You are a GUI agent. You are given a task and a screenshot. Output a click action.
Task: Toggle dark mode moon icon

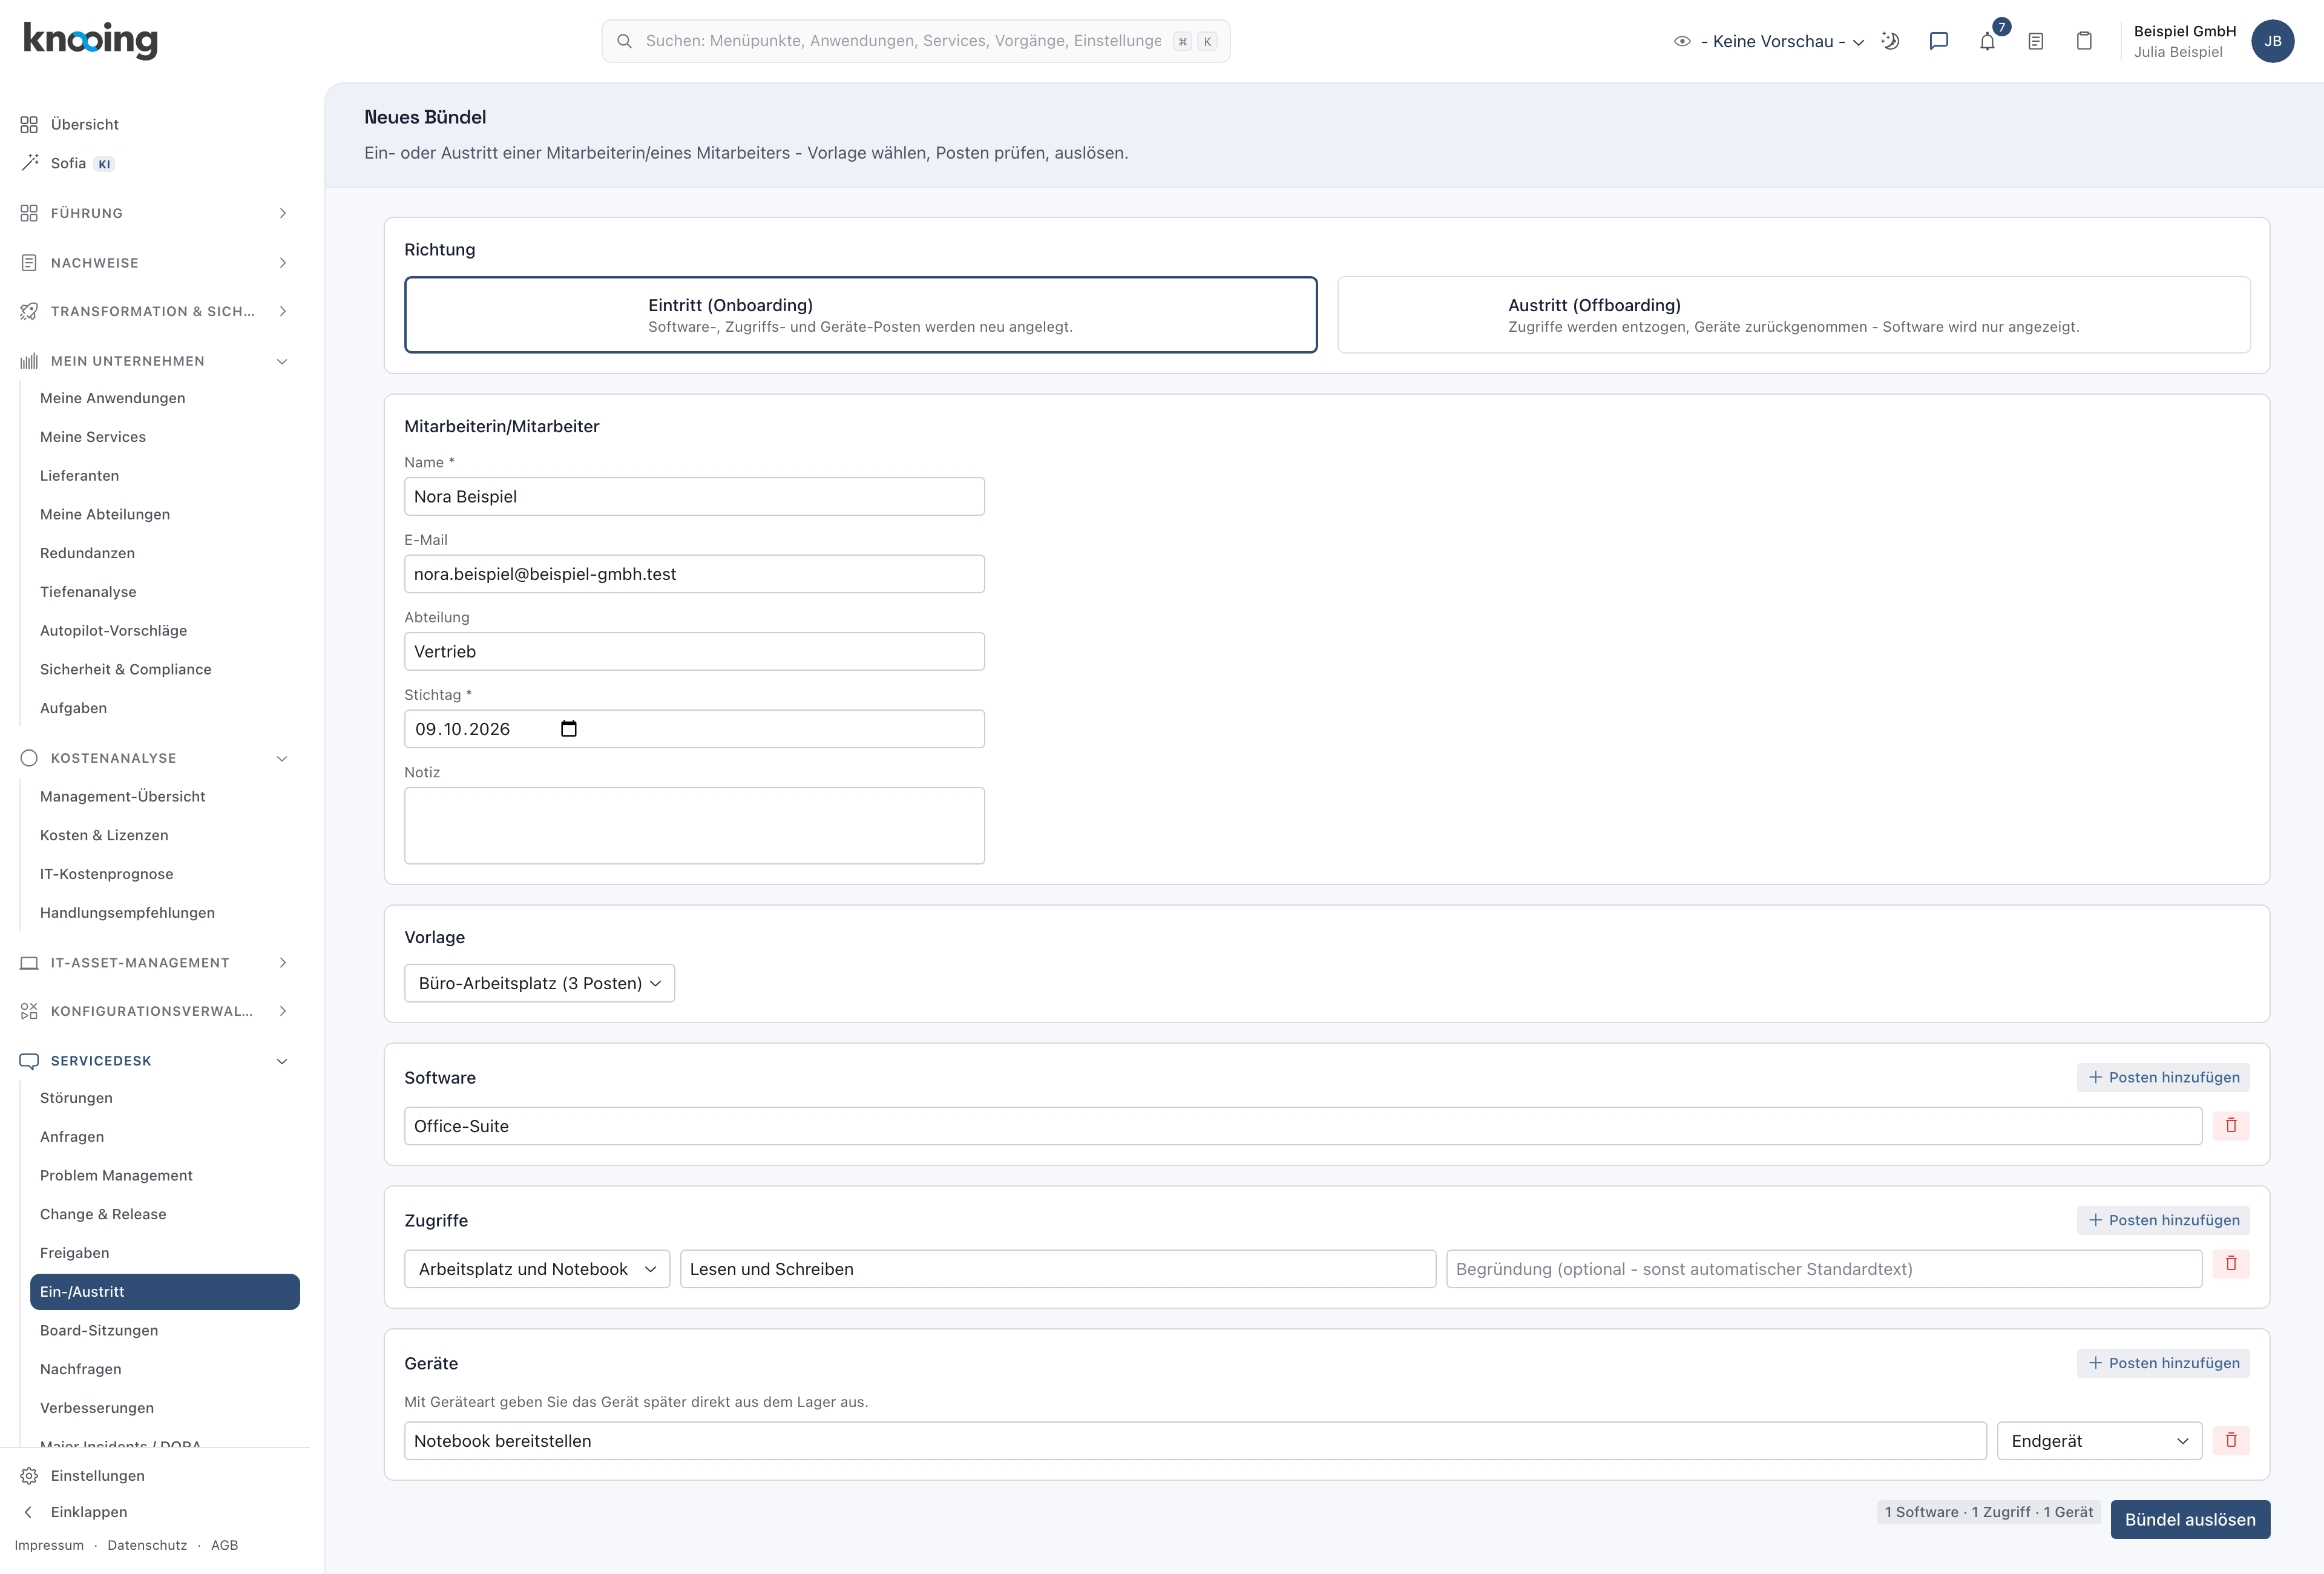point(1890,41)
